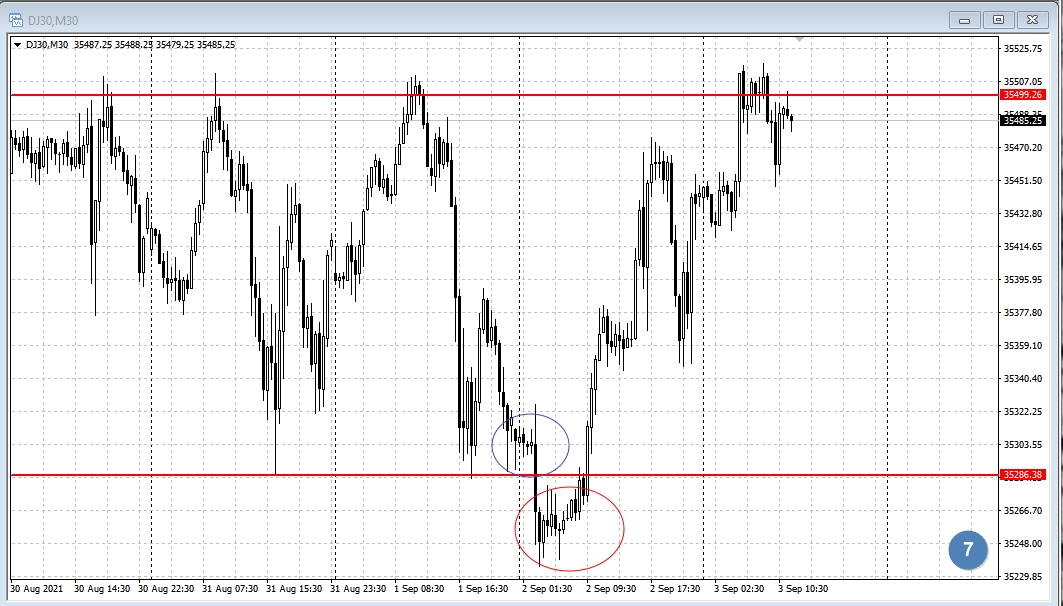1063x606 pixels.
Task: Select the blue ellipse drawing outline
Action: [569, 443]
